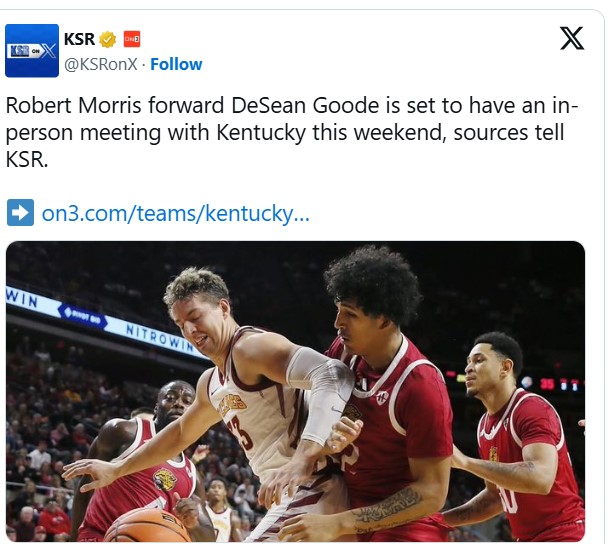Viewport: 610px width, 544px height.
Task: Open the basketball game photo
Action: (296, 391)
